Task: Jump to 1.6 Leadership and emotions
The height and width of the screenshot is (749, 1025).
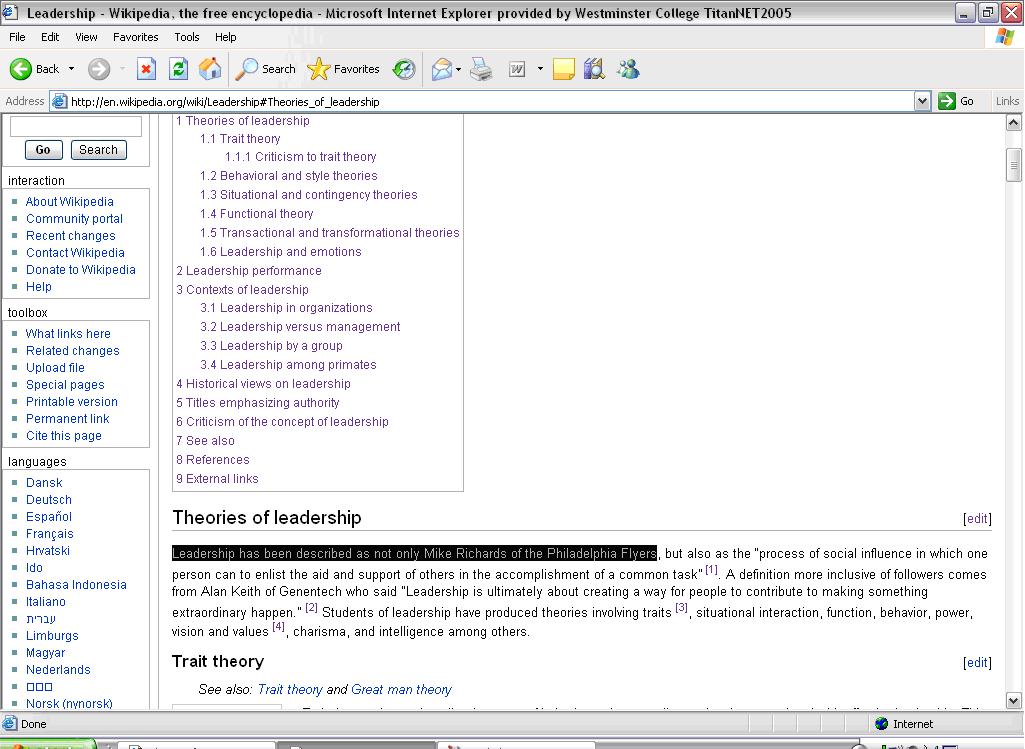Action: [x=280, y=252]
